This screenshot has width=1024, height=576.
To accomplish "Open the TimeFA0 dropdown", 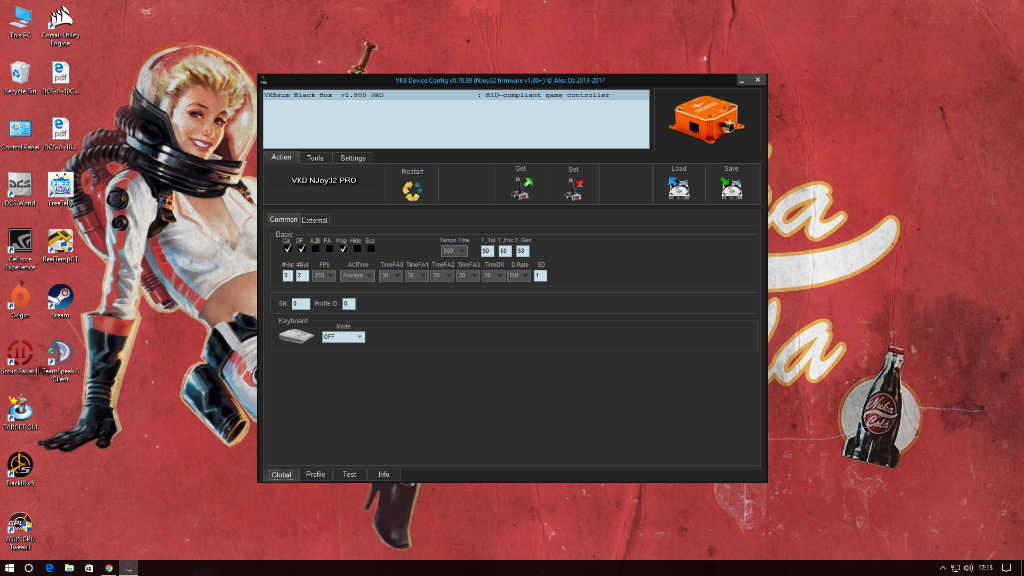I will tap(391, 276).
